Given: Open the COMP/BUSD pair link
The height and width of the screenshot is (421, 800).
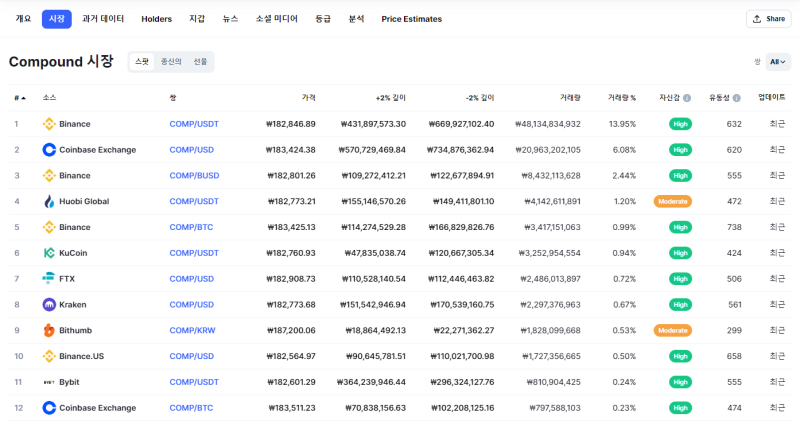Looking at the screenshot, I should [x=194, y=176].
